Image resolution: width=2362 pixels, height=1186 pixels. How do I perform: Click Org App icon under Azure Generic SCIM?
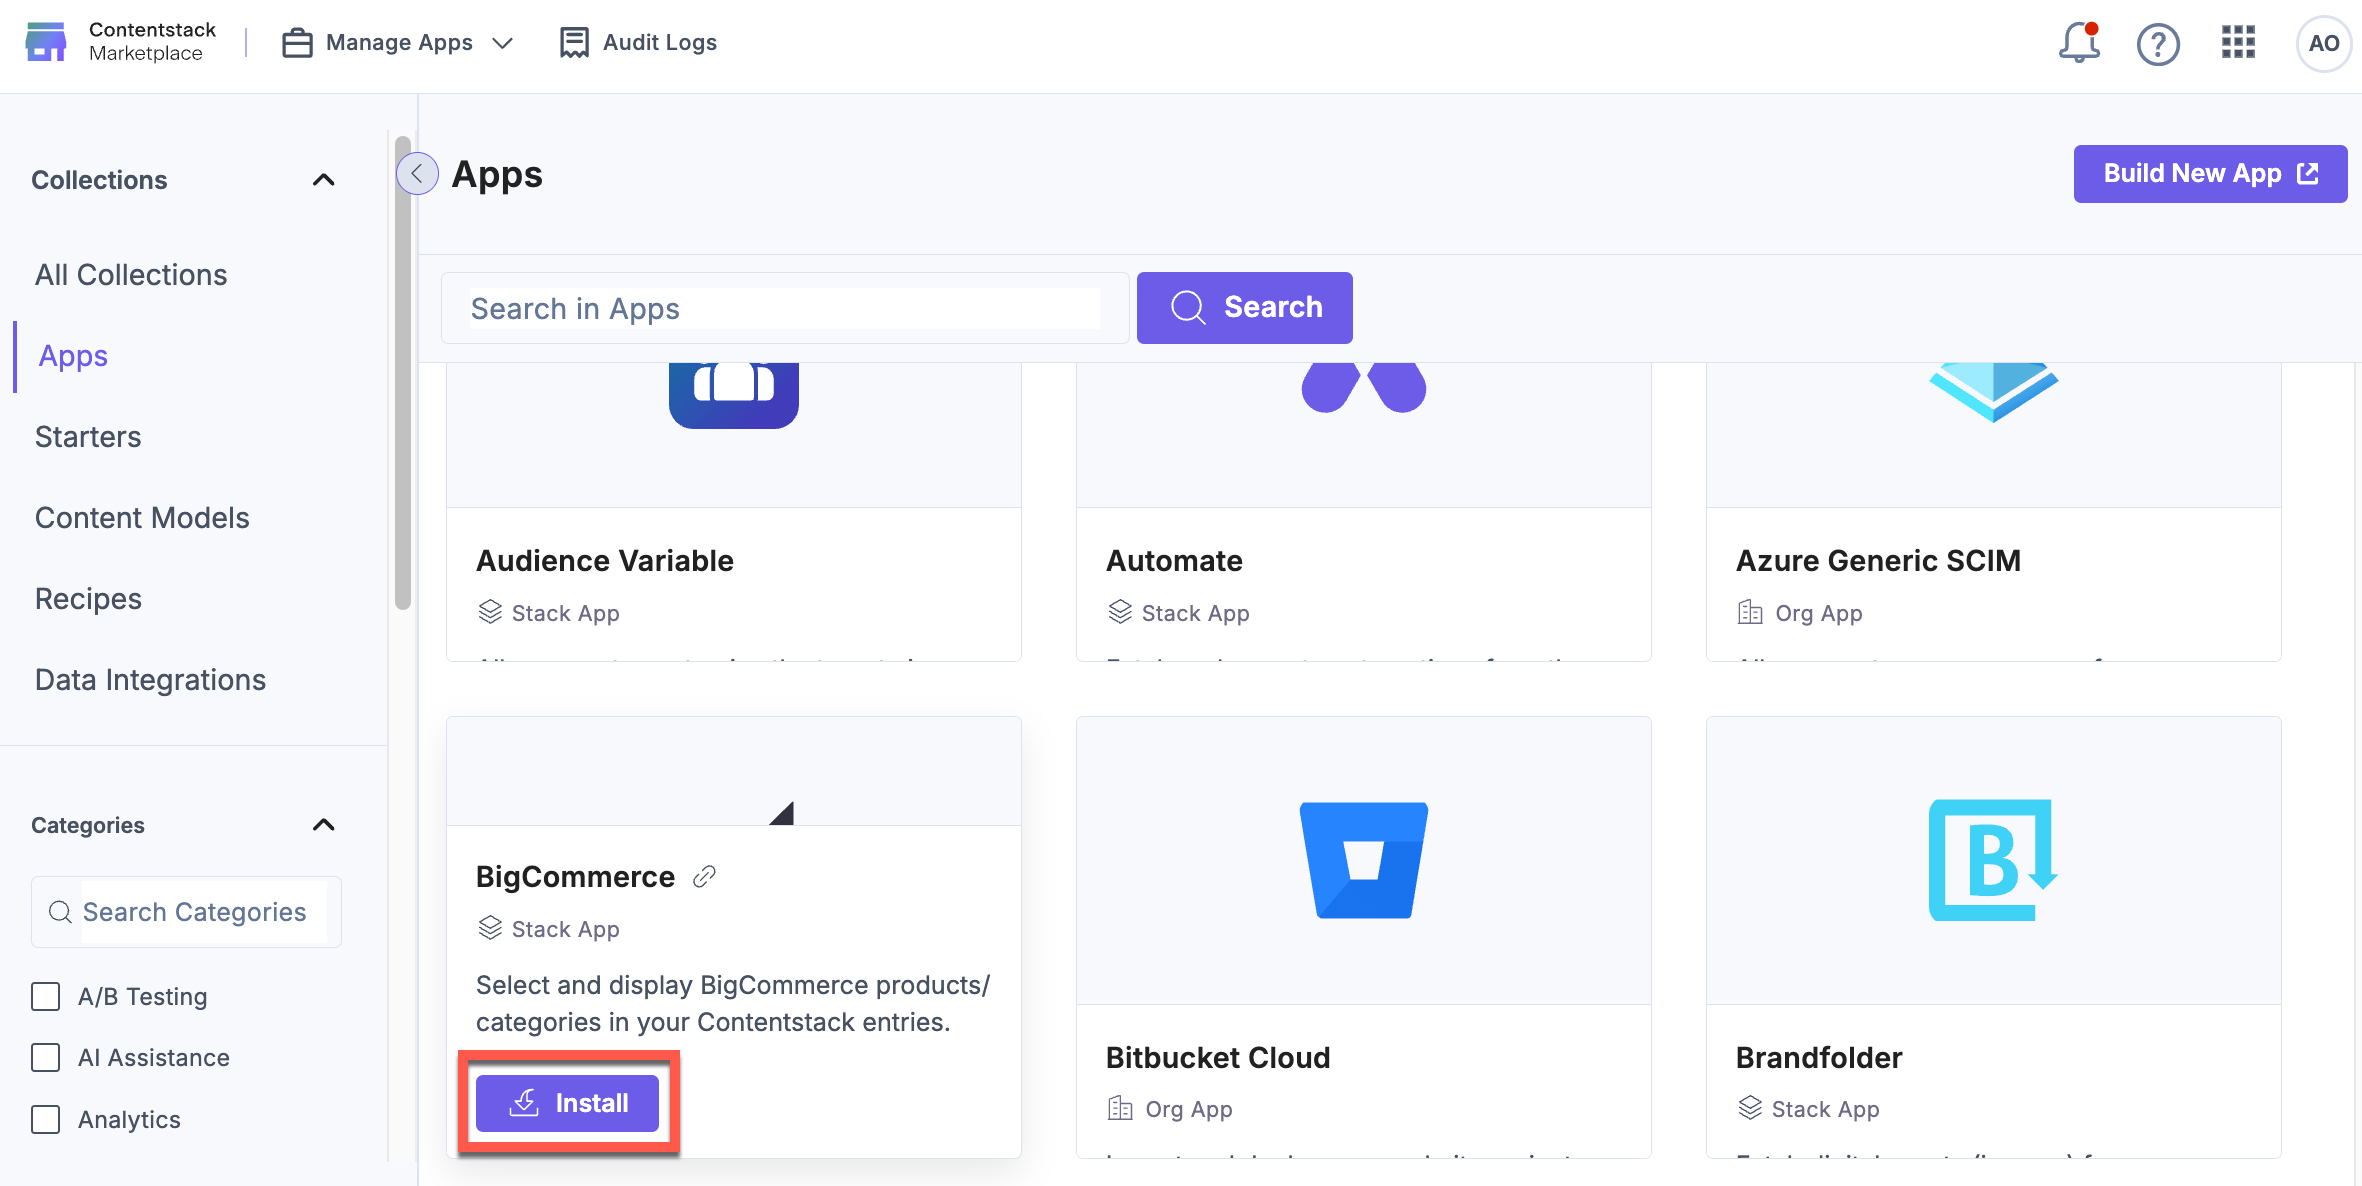pyautogui.click(x=1750, y=612)
